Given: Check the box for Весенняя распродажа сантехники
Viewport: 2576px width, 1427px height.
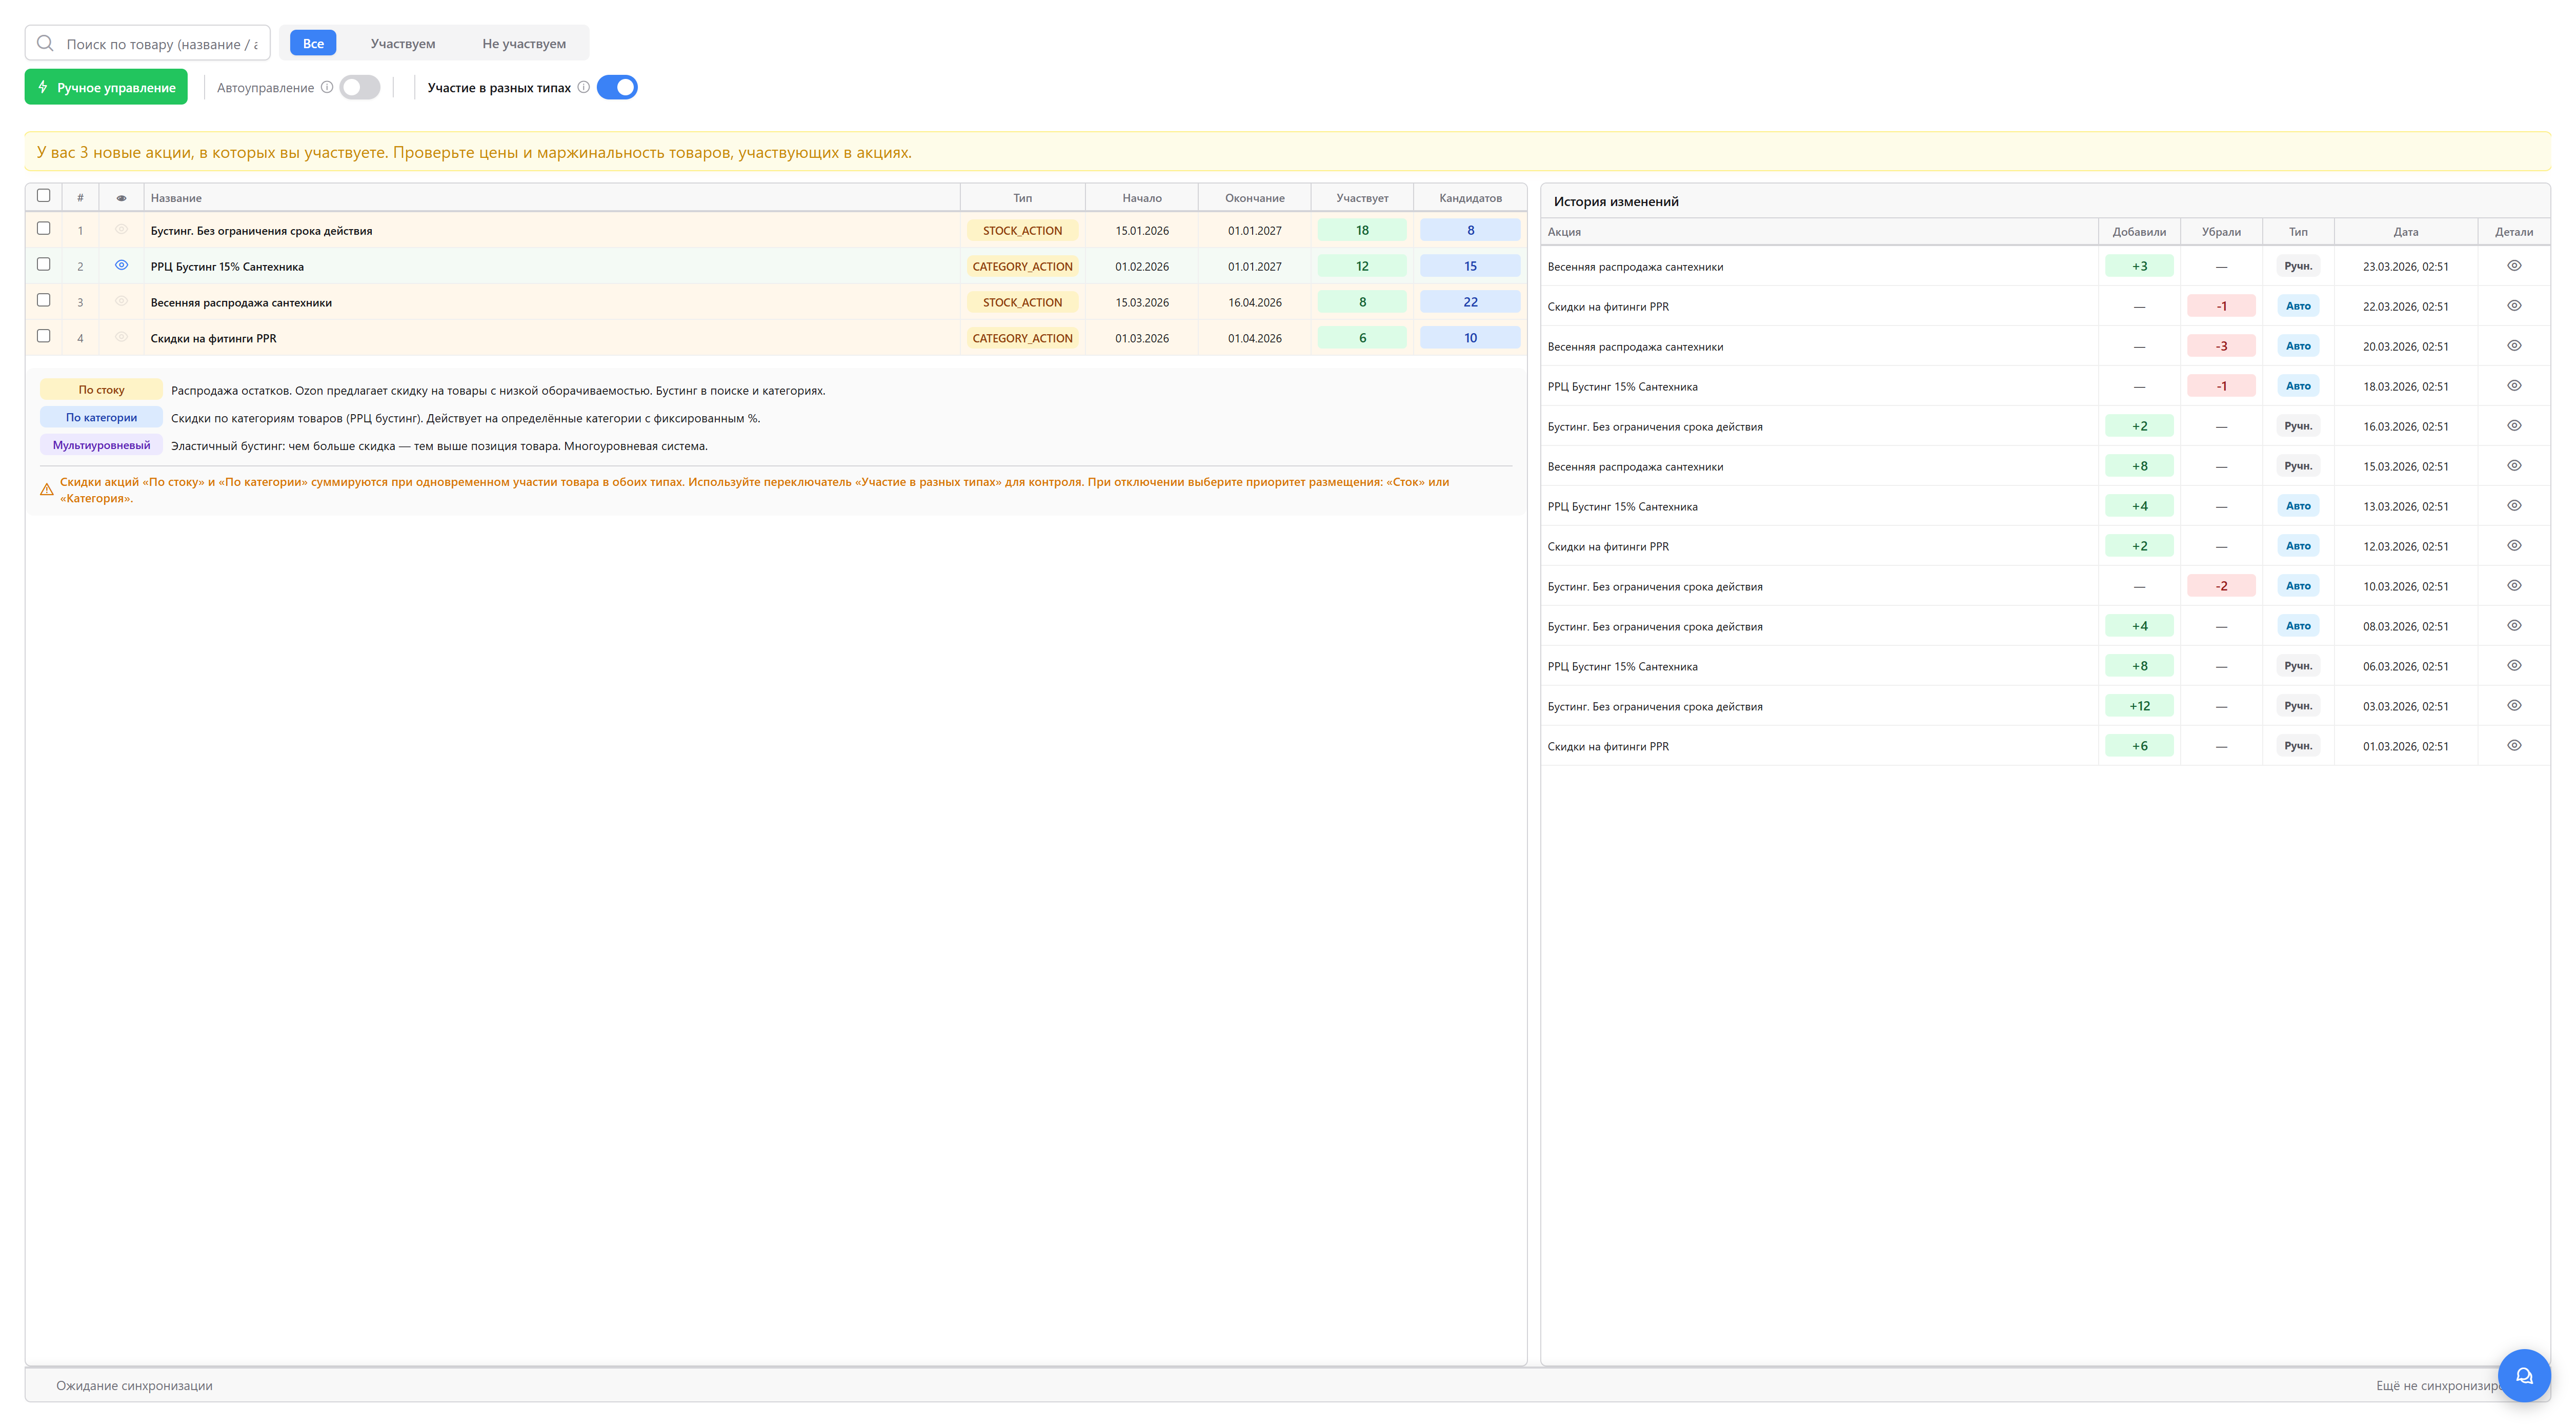Looking at the screenshot, I should pyautogui.click(x=43, y=300).
